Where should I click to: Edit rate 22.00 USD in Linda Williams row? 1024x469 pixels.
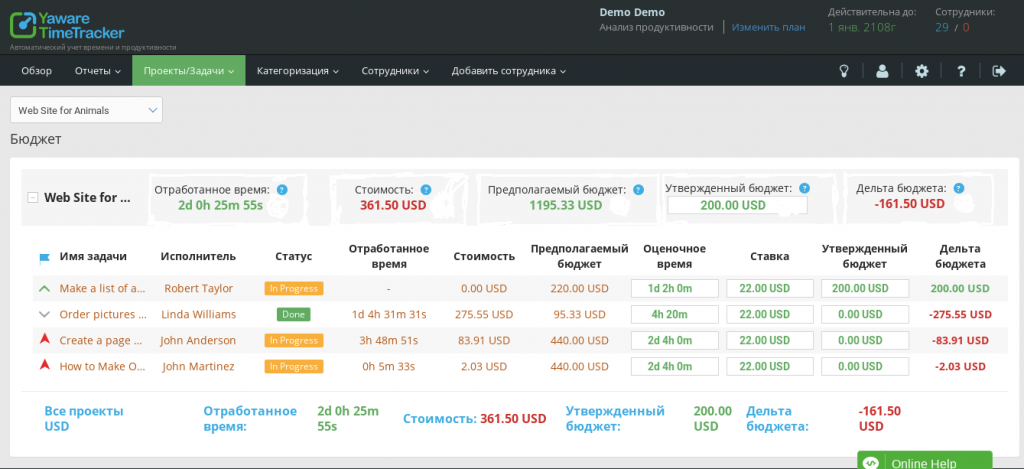coord(770,314)
